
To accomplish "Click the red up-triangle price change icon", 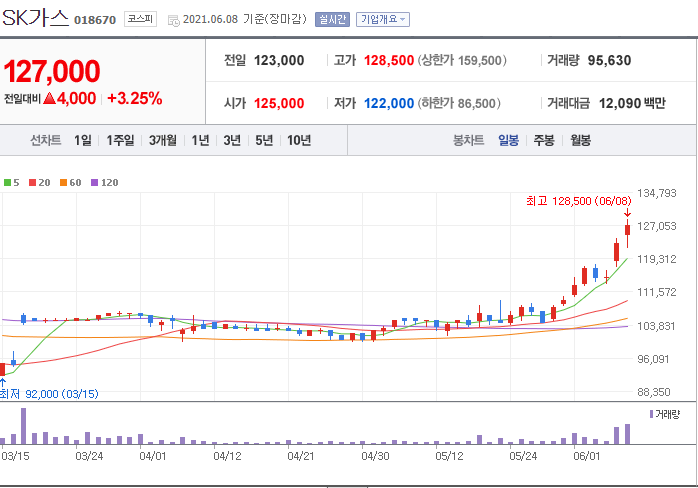I will (49, 98).
